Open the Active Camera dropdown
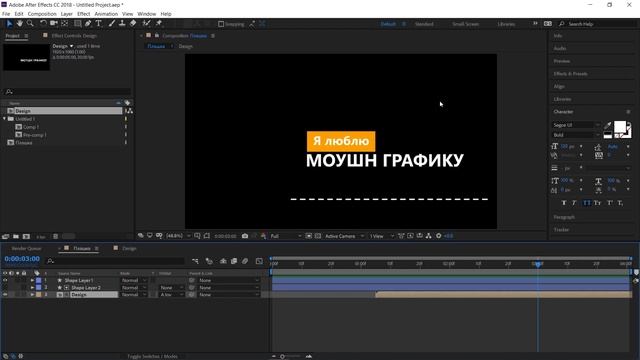The width and height of the screenshot is (640, 360). click(344, 236)
